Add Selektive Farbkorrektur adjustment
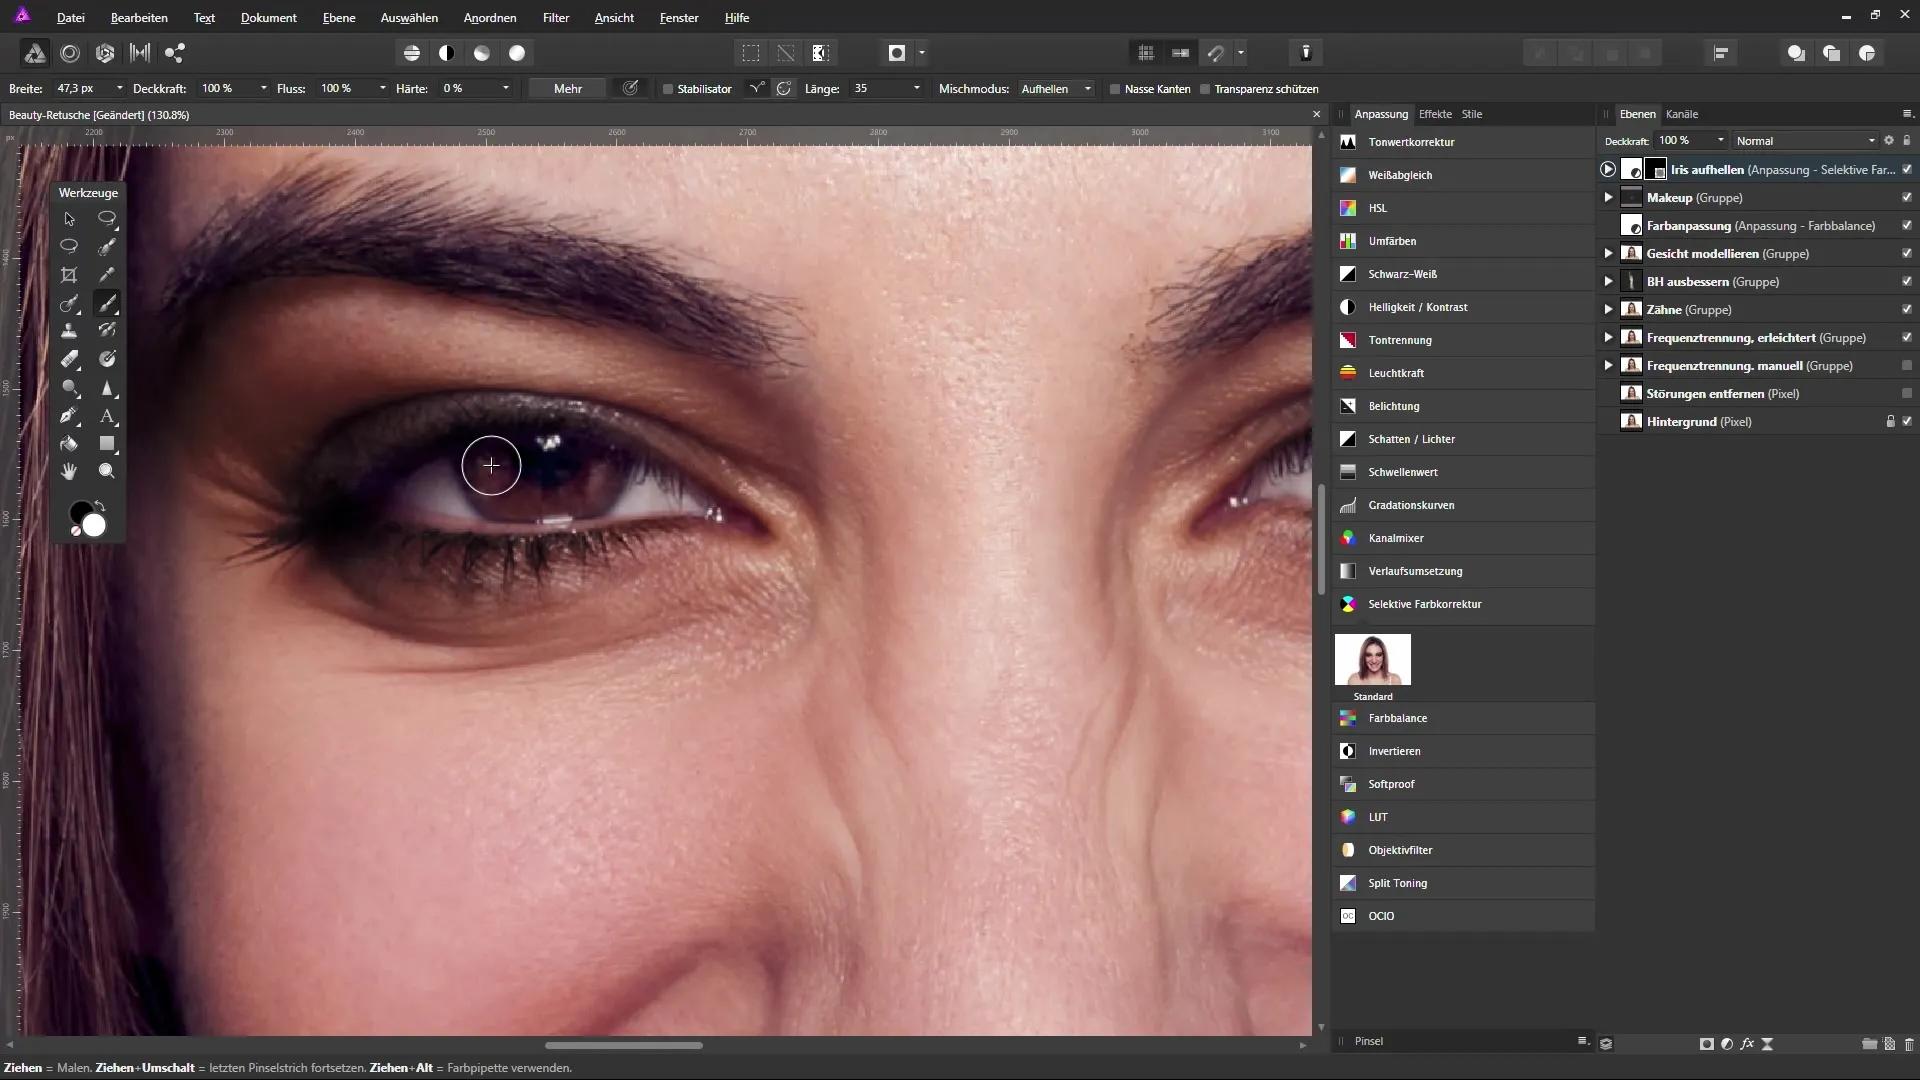Screen dimensions: 1920x1080 [1464, 604]
